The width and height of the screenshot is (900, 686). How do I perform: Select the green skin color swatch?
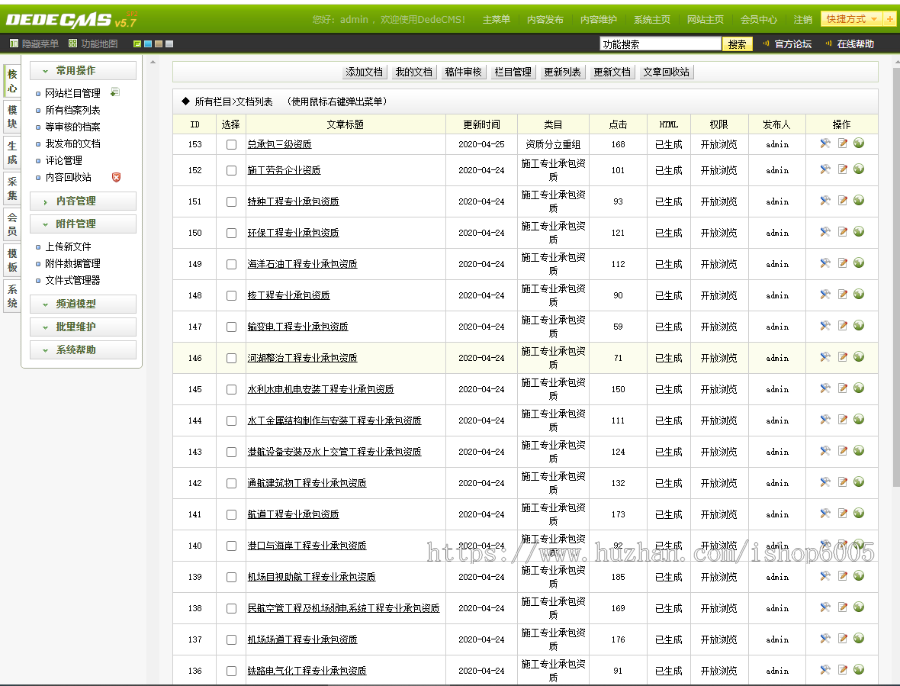click(x=137, y=44)
